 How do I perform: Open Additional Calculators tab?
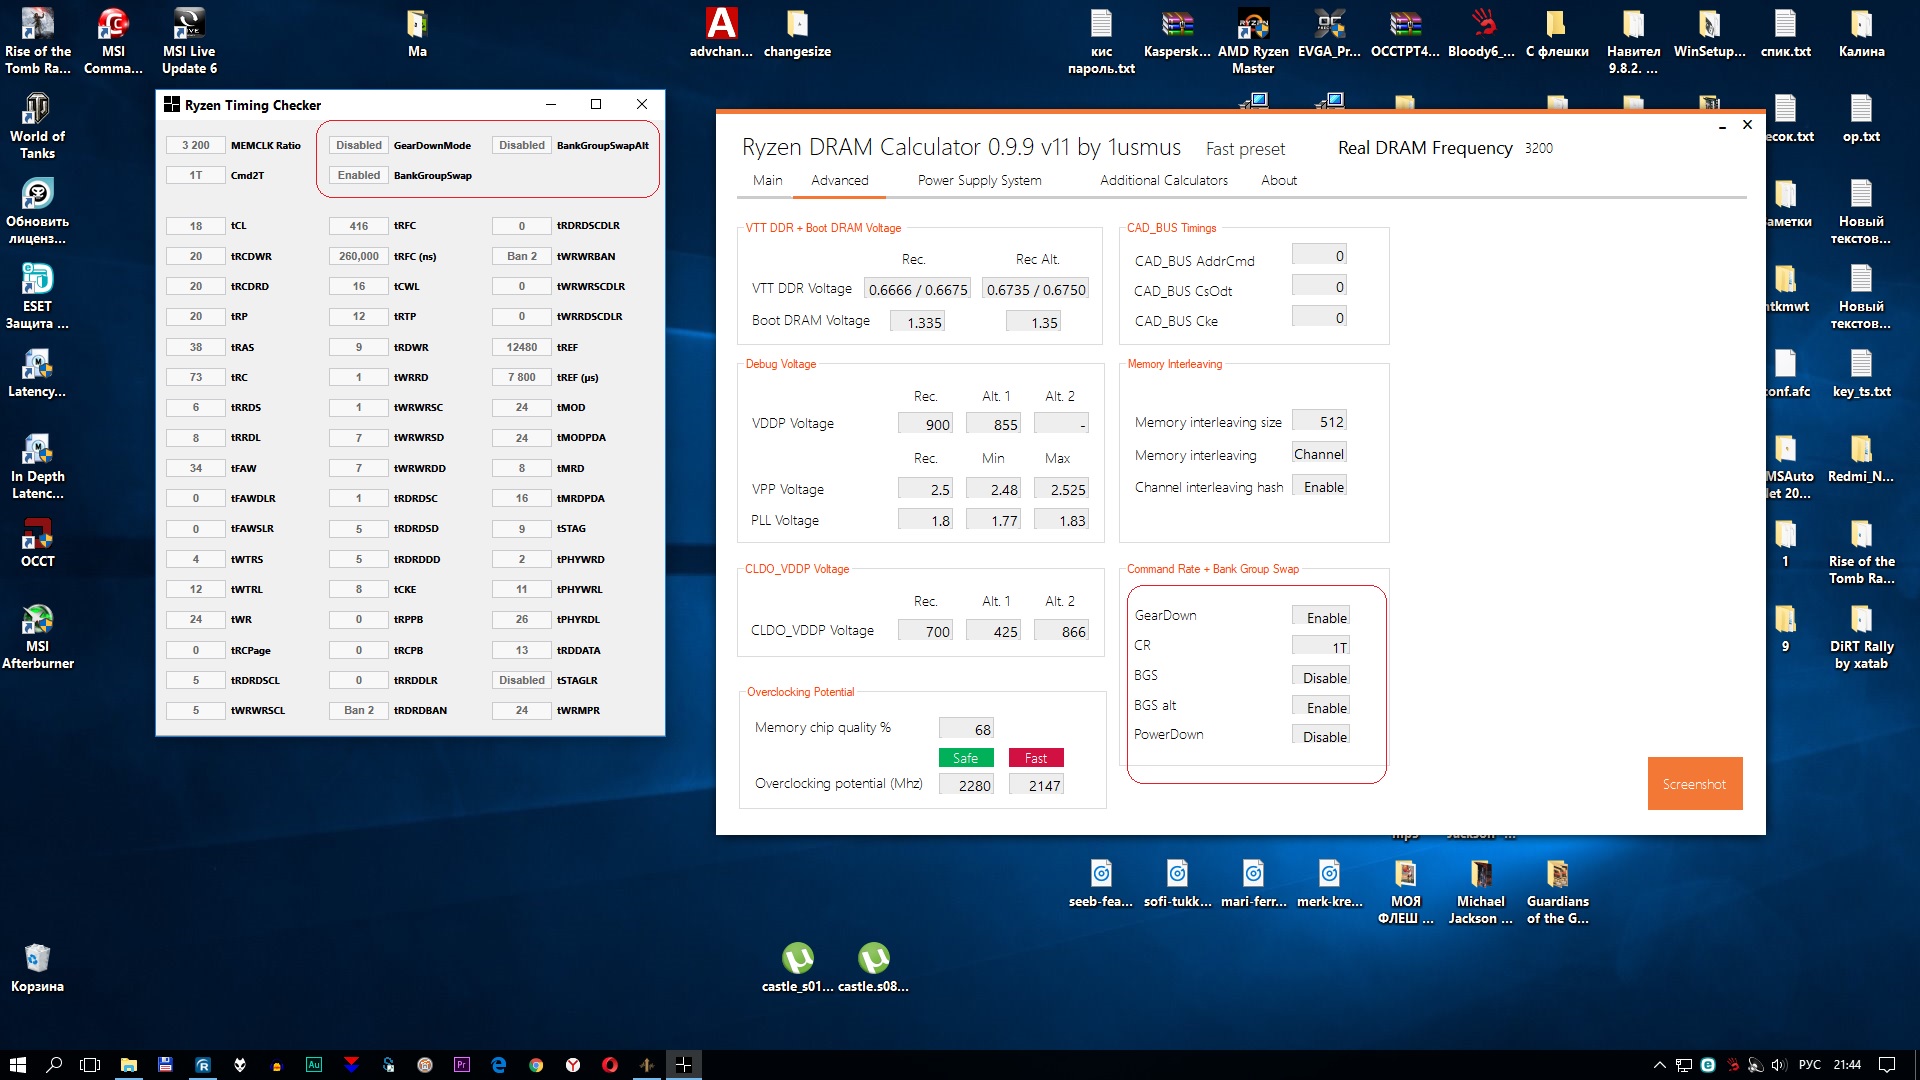pos(1163,180)
